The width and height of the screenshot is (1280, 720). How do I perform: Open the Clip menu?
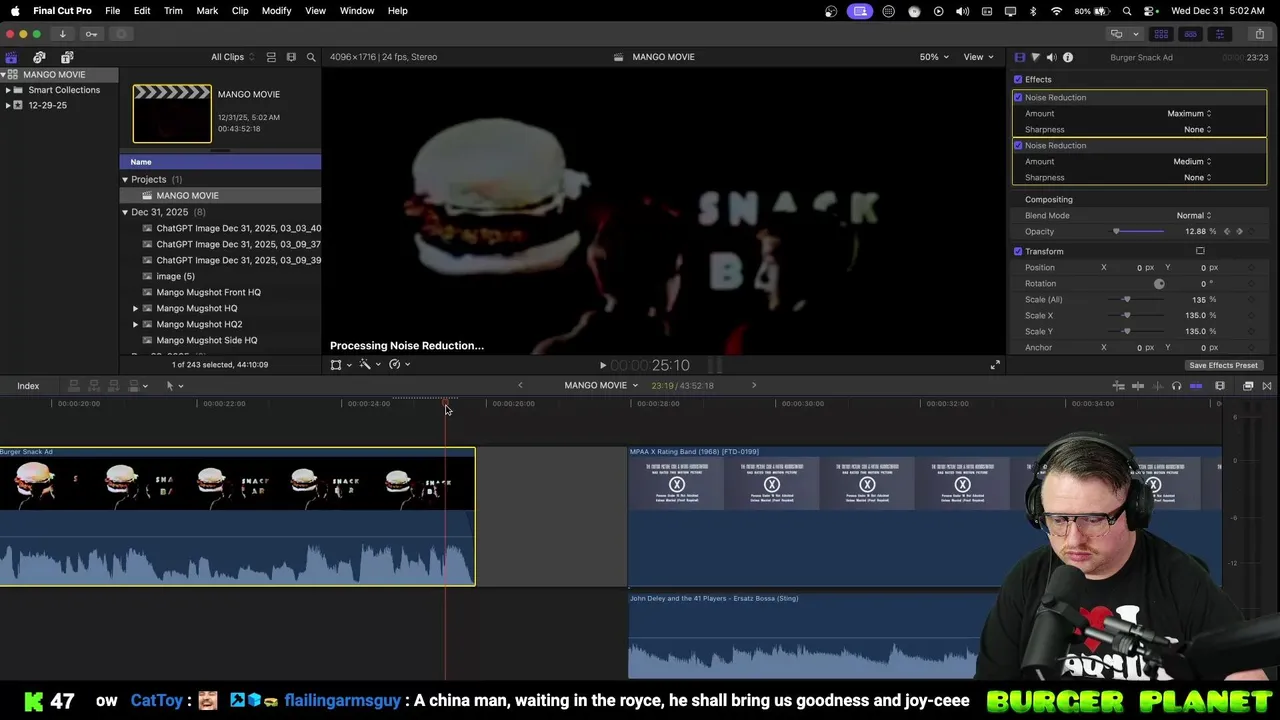click(x=240, y=11)
